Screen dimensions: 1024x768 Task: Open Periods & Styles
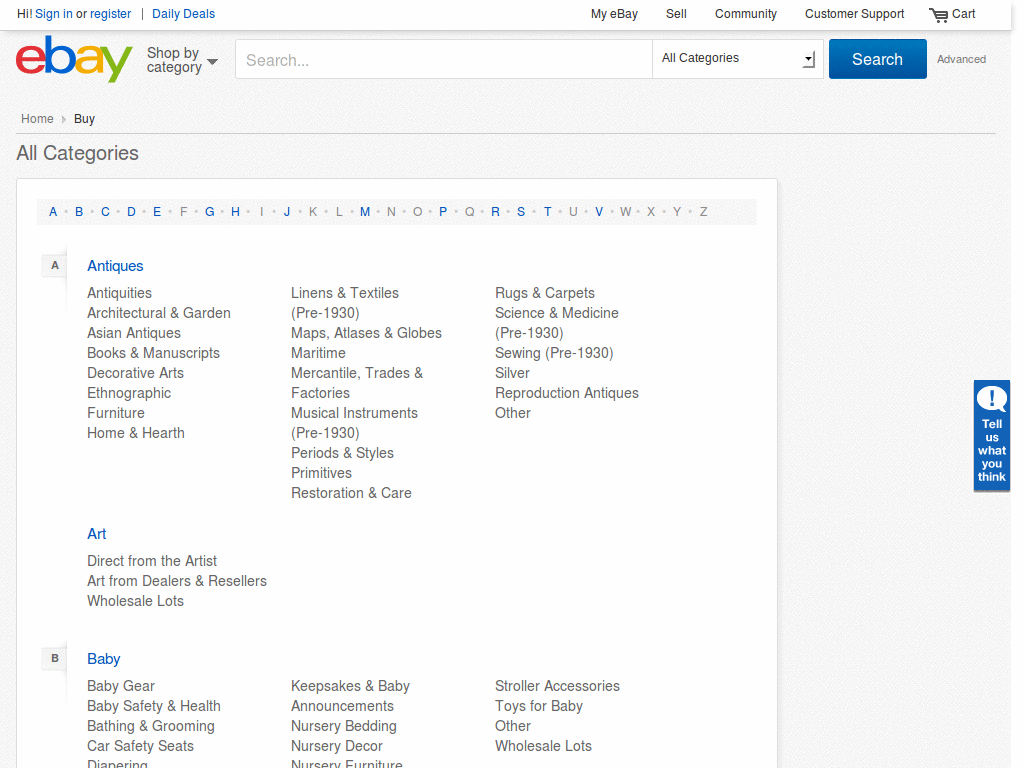click(342, 453)
